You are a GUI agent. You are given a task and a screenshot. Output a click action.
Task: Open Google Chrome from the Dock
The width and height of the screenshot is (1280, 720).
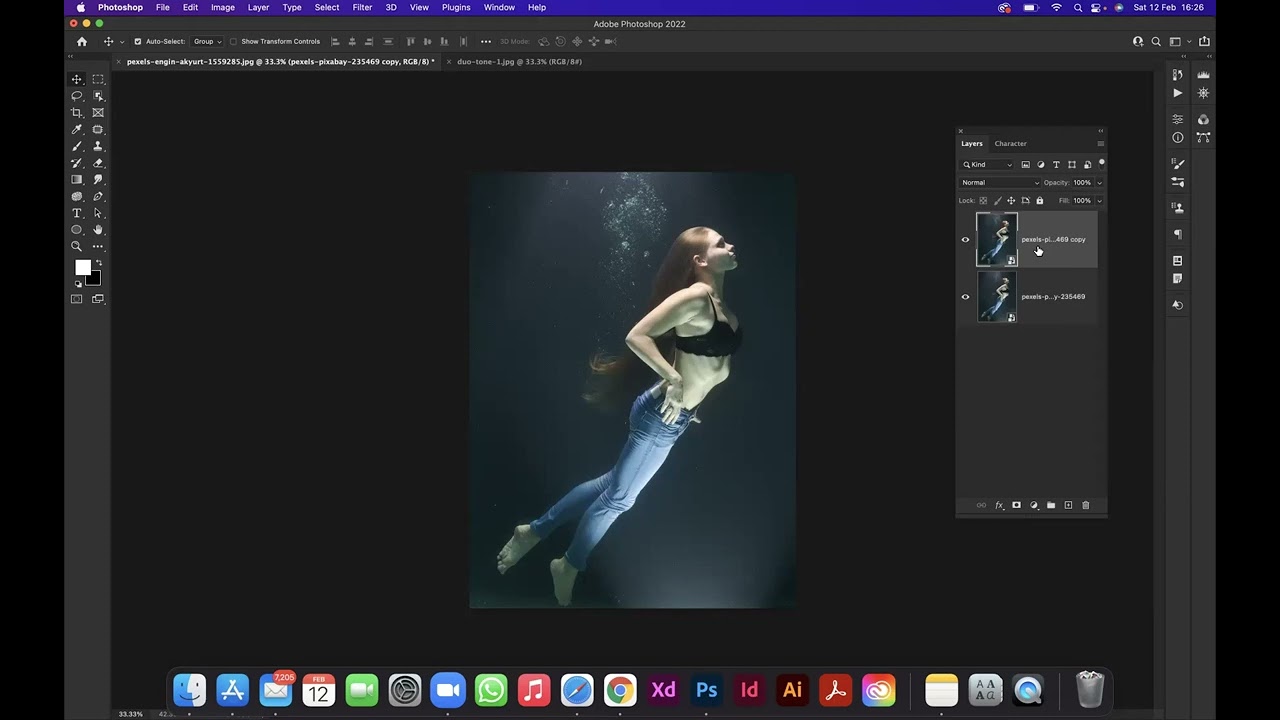coord(620,690)
